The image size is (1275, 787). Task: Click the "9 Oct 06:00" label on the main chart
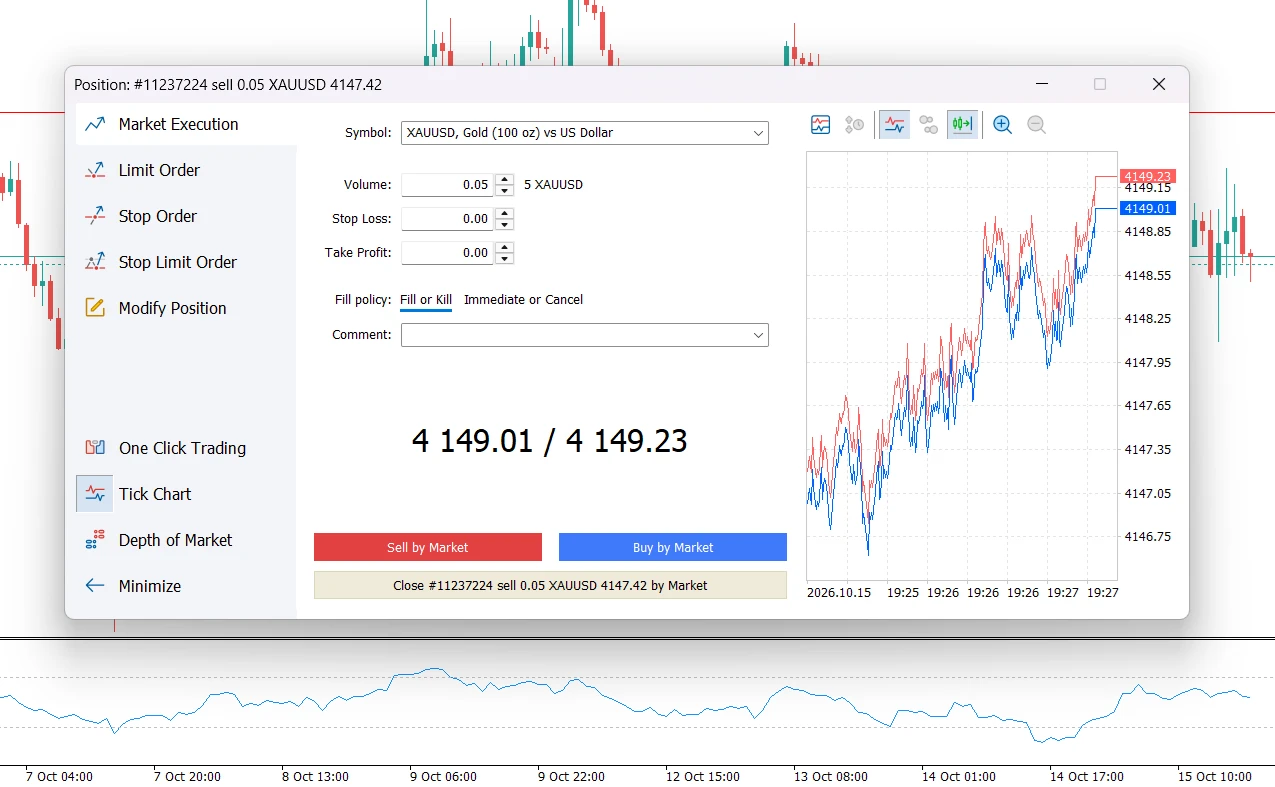442,776
